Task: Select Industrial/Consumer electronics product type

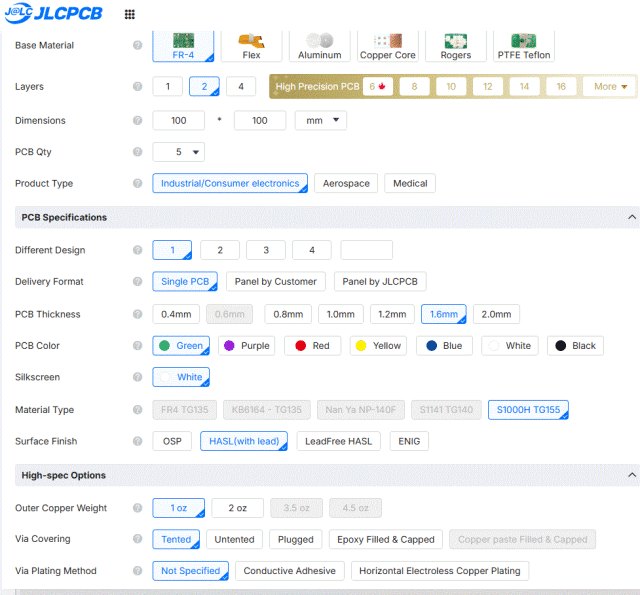Action: click(230, 183)
